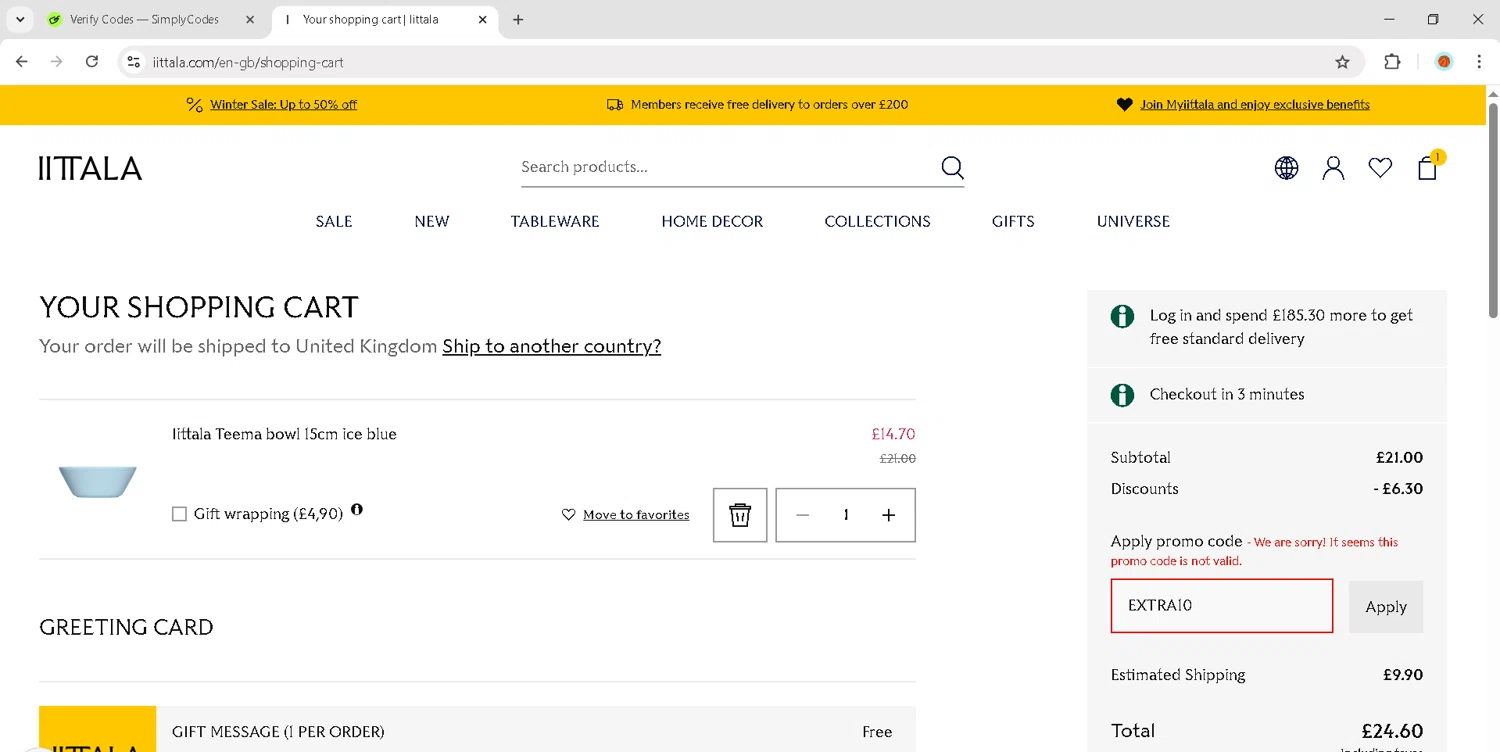
Task: Click Ship to another country link
Action: pyautogui.click(x=552, y=346)
